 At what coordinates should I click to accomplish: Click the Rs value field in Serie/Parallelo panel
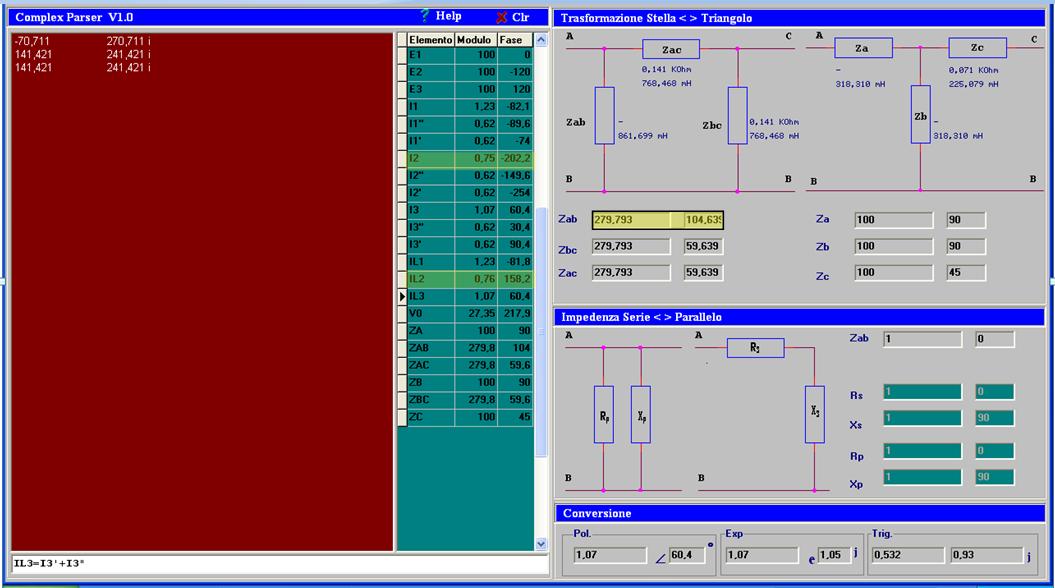[921, 393]
